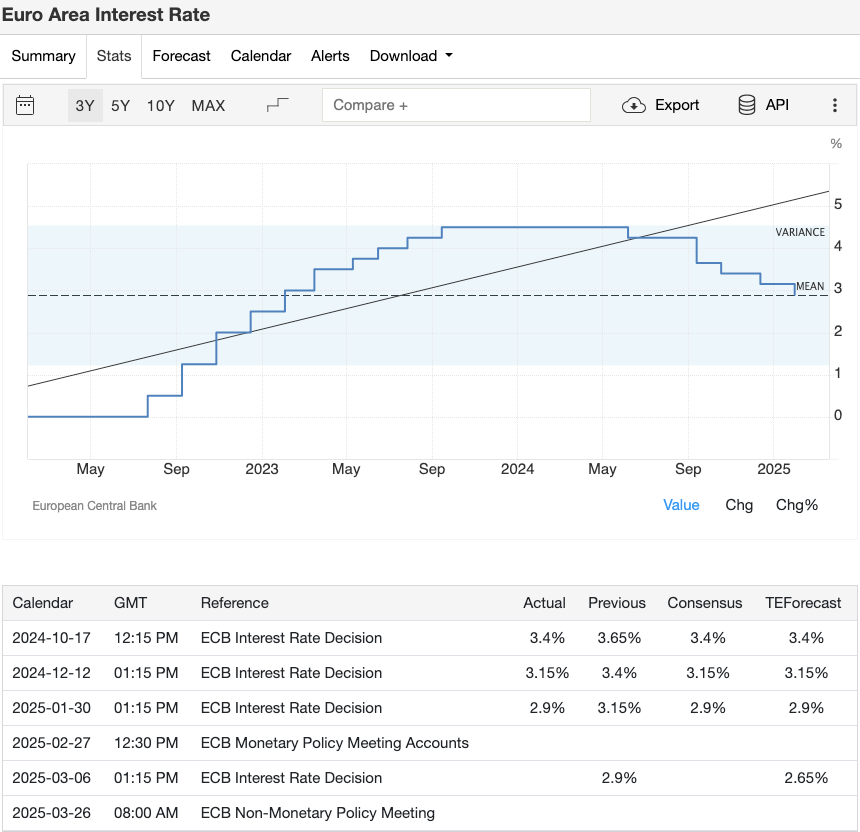Select the Chg% chart display option

point(797,505)
